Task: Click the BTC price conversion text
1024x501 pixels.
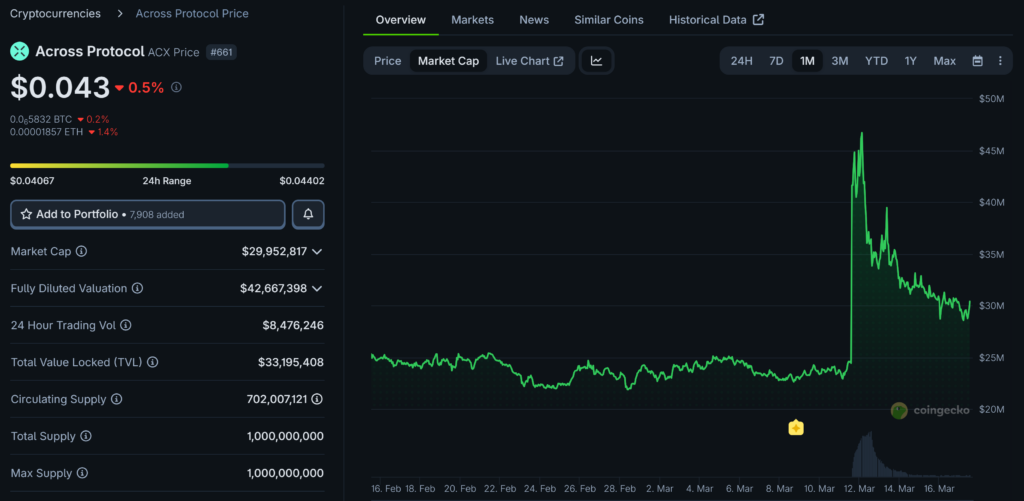Action: click(41, 120)
